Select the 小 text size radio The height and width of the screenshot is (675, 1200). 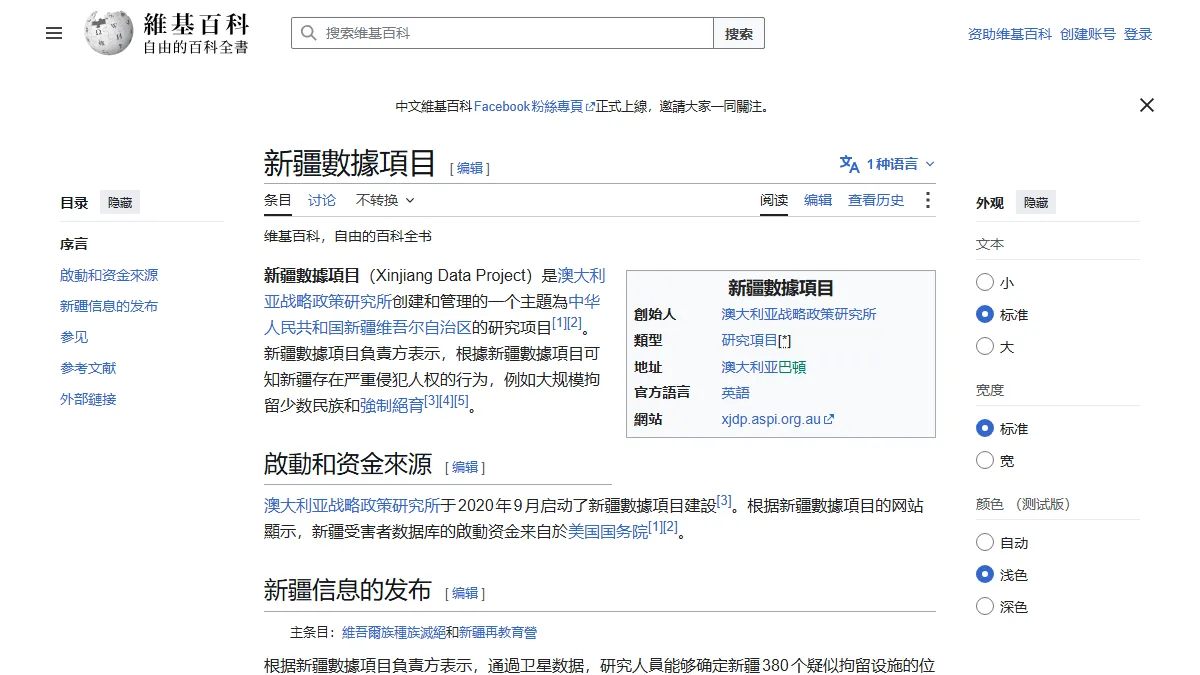[985, 283]
